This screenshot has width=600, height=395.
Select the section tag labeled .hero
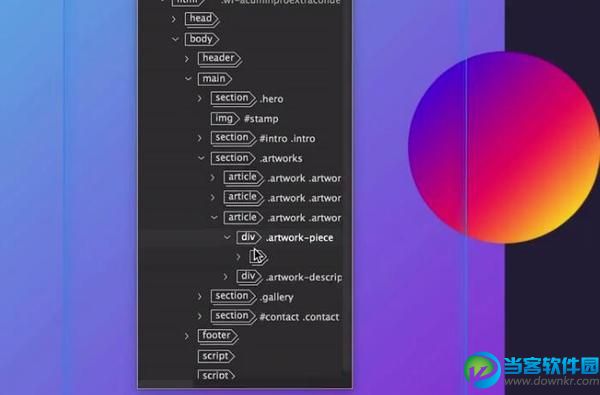233,98
